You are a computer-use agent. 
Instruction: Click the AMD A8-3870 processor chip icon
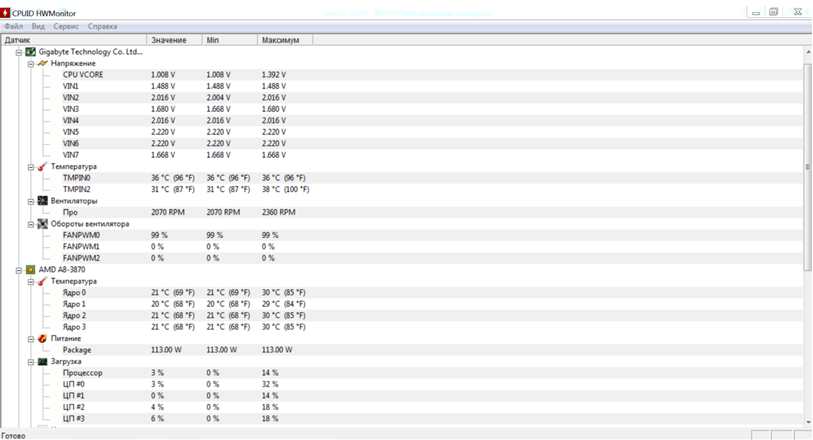[30, 270]
